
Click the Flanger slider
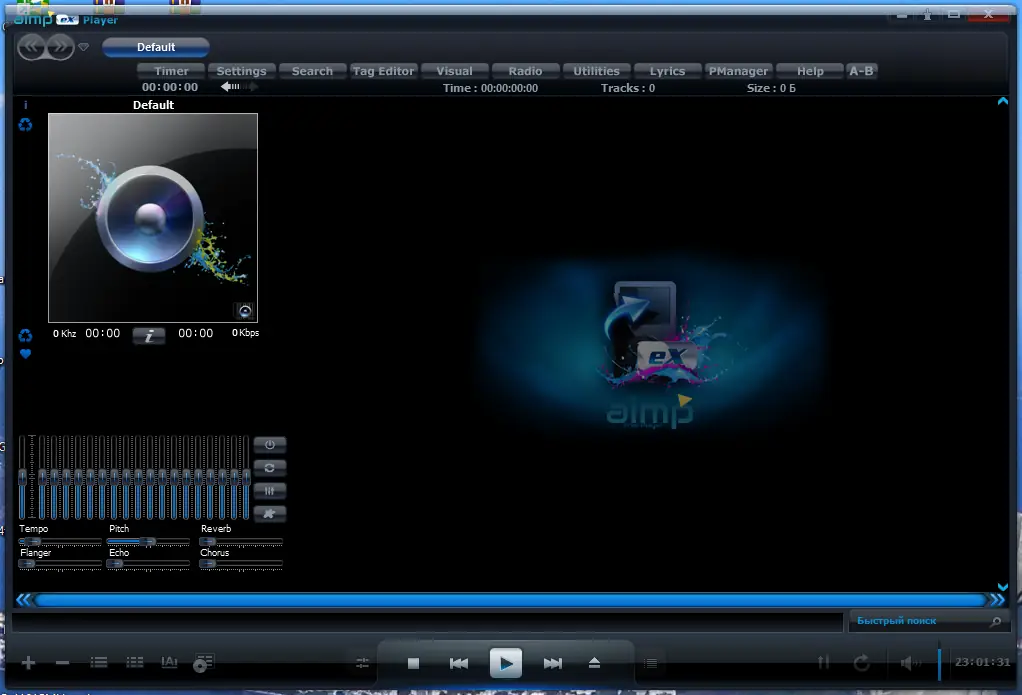60,564
